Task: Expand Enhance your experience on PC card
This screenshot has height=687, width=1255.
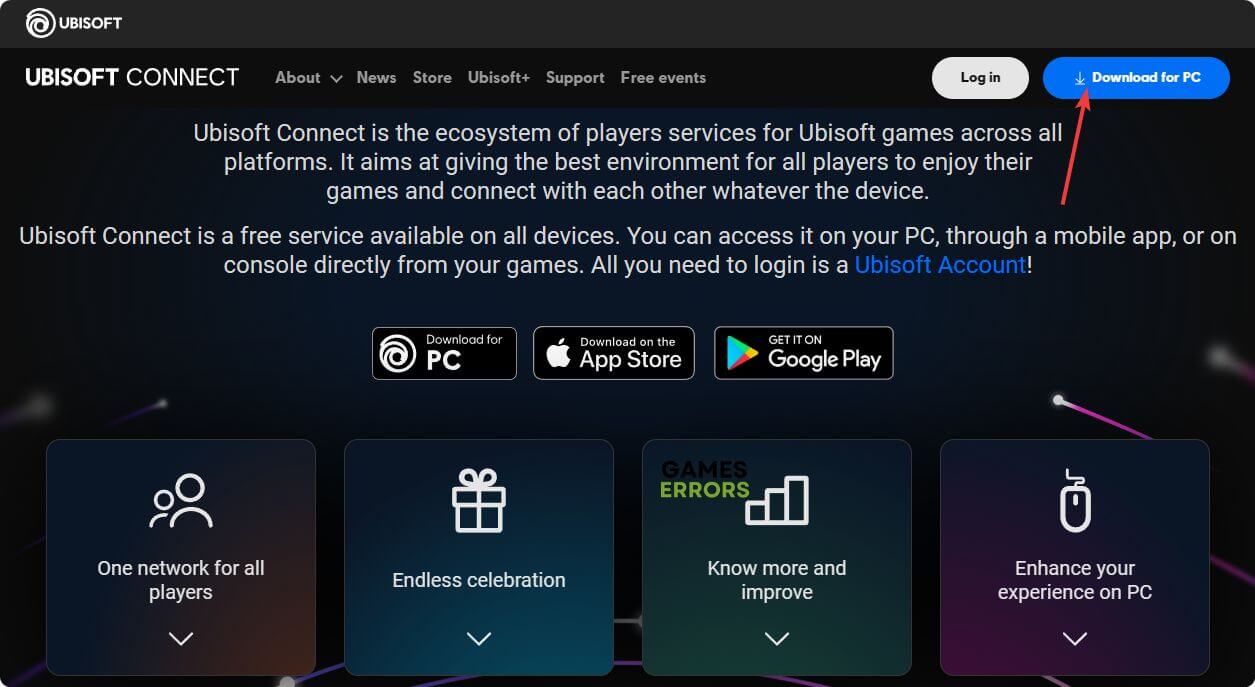Action: coord(1075,638)
